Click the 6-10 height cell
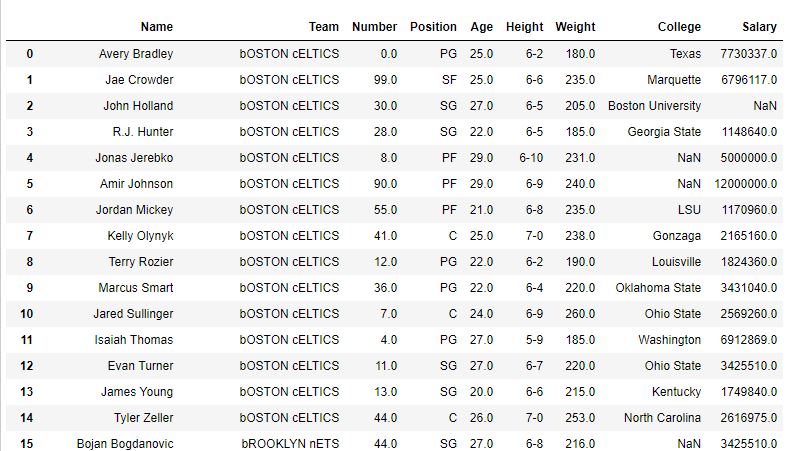 [x=531, y=158]
